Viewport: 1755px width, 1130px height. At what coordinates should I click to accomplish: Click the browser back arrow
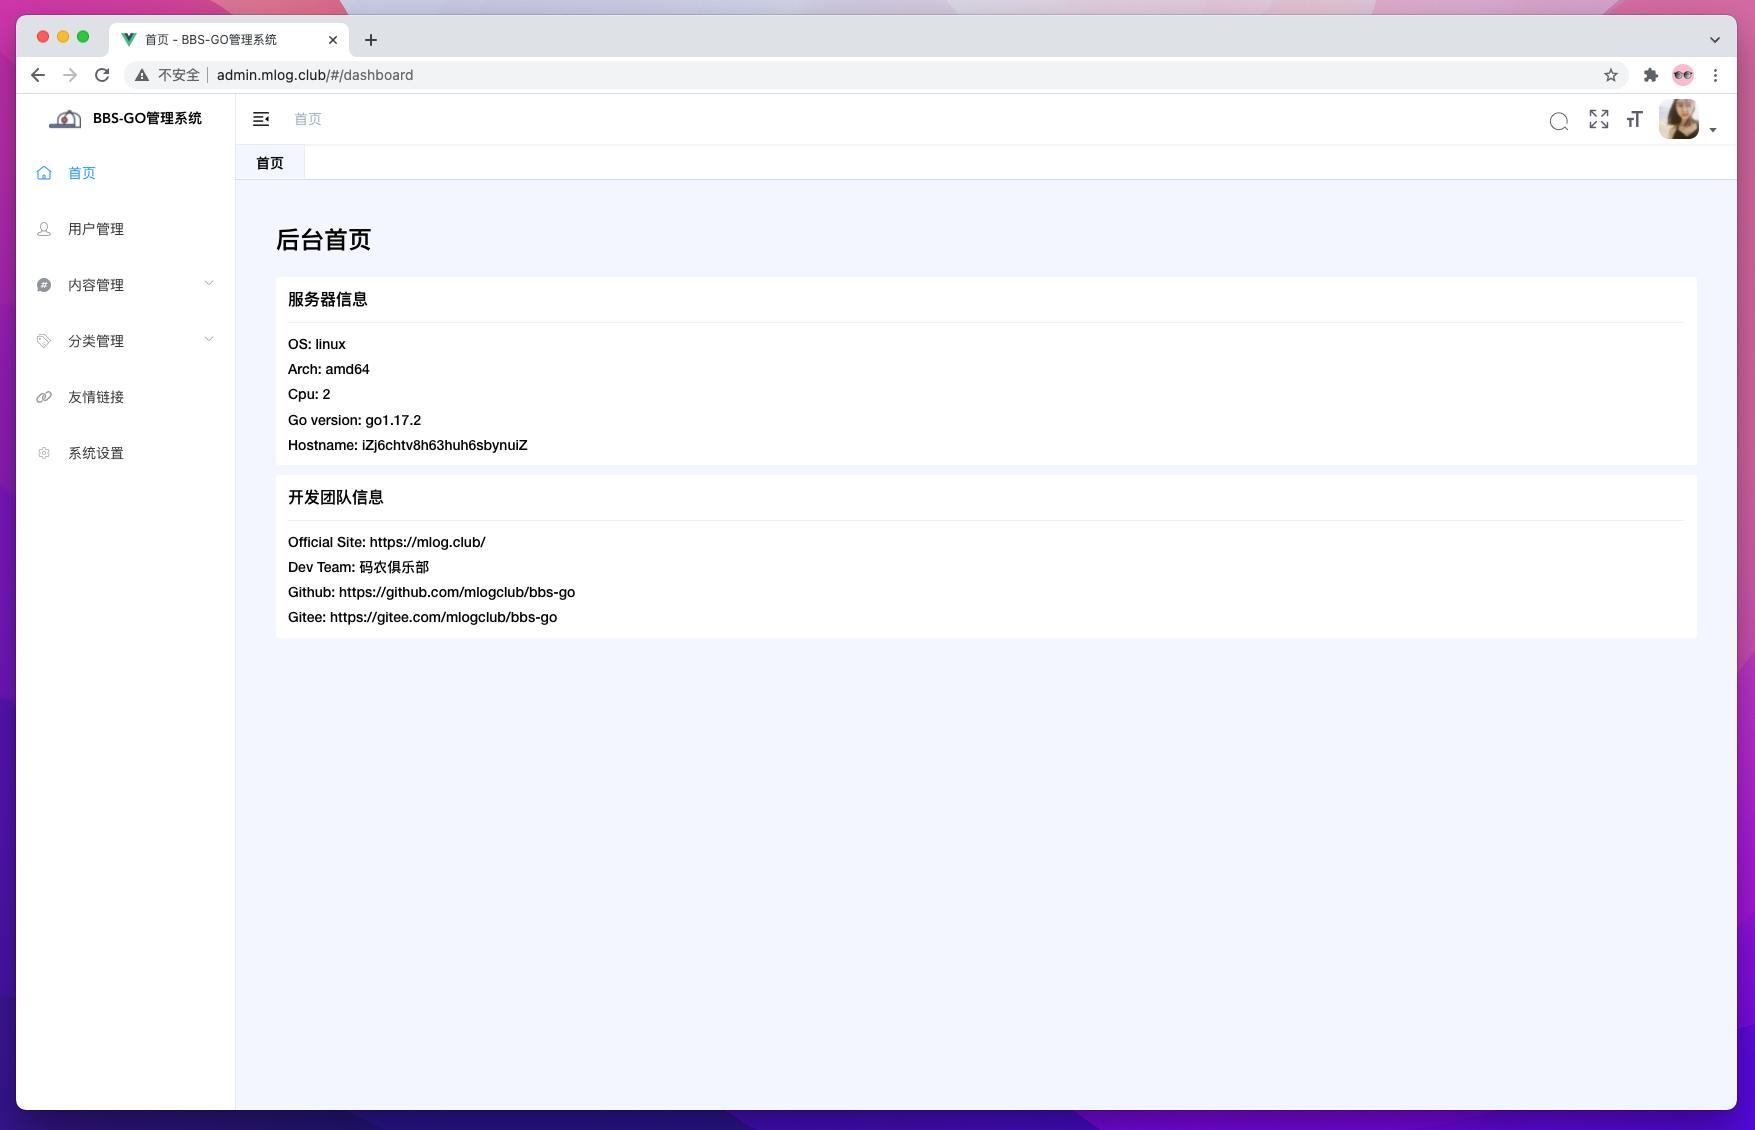coord(38,75)
